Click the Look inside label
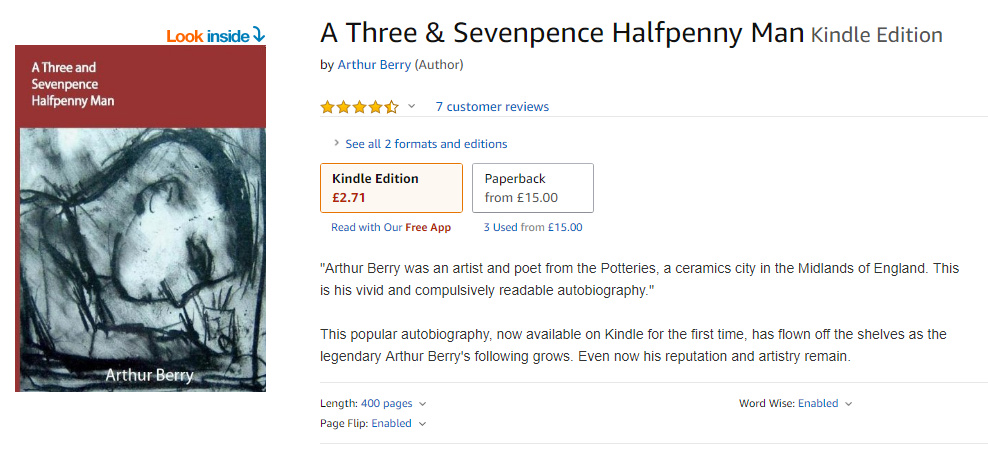 (x=207, y=36)
